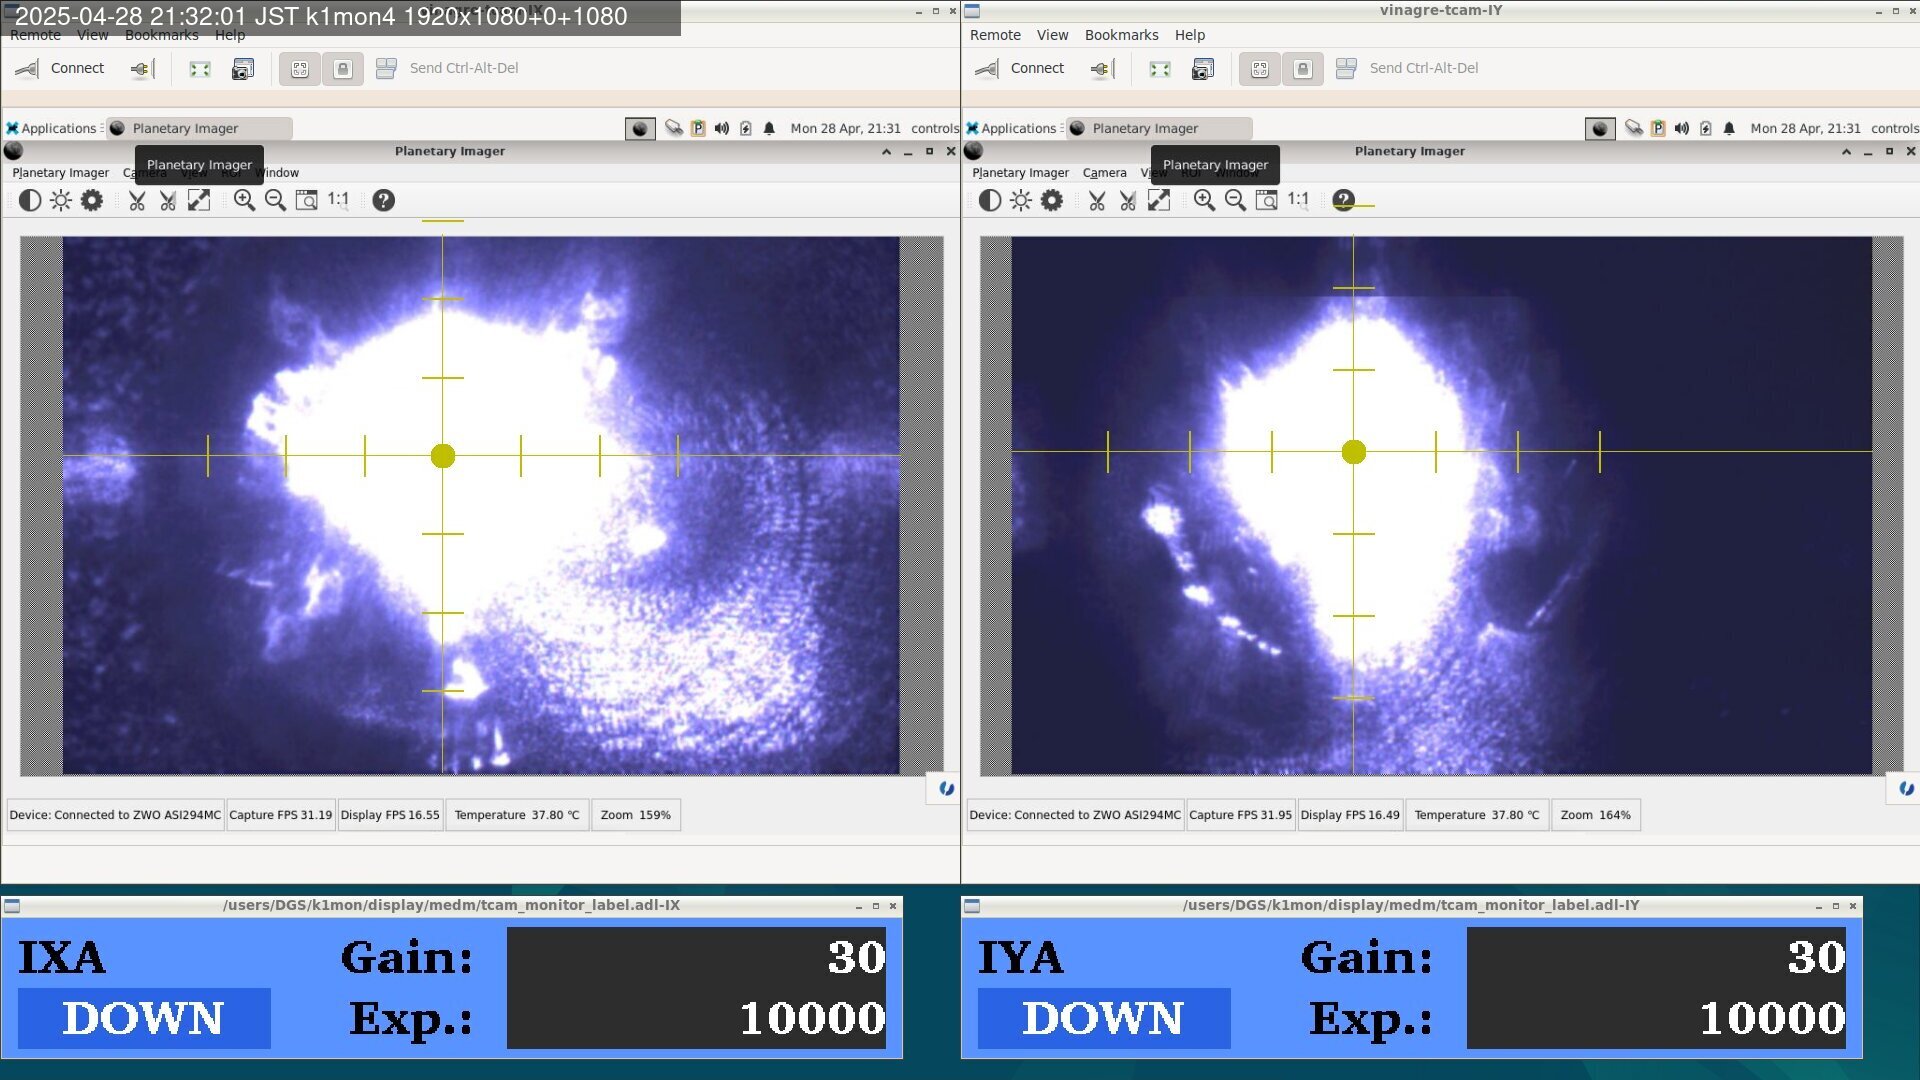Open View menu in vinagre-tcam-IY
The height and width of the screenshot is (1080, 1920).
click(x=1052, y=35)
